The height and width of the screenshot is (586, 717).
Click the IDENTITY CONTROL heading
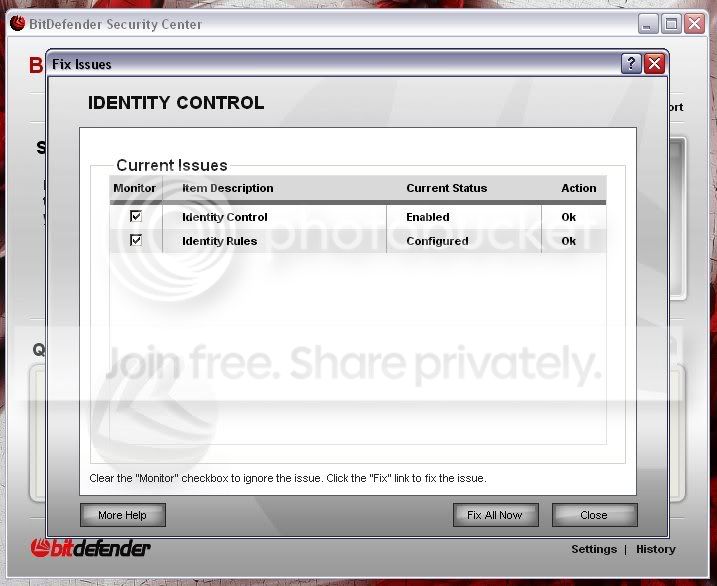click(x=176, y=102)
